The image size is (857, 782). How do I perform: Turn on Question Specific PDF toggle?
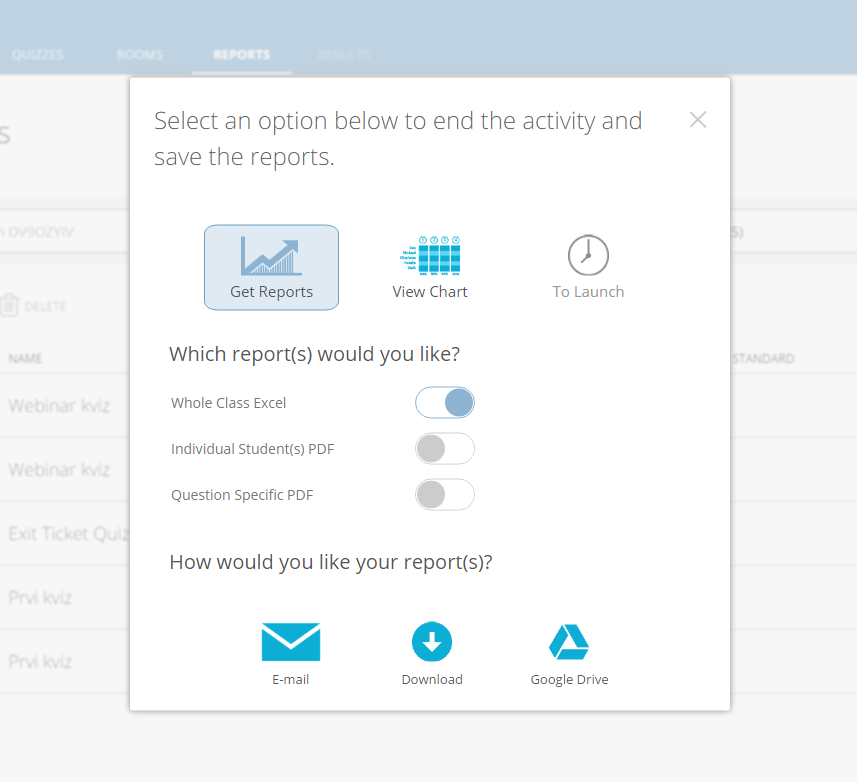(x=445, y=495)
